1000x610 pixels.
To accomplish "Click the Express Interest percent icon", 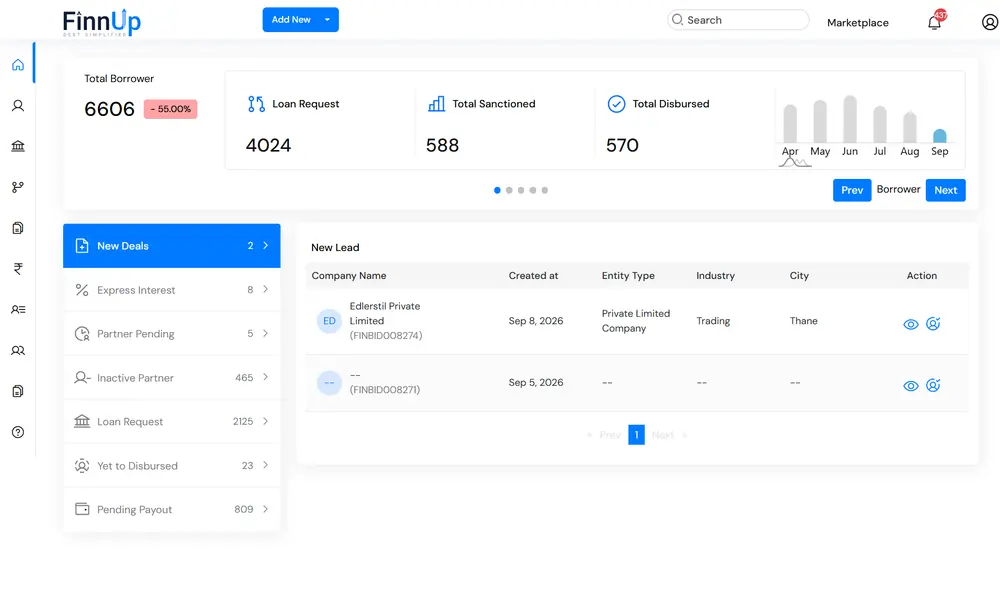I will point(82,290).
